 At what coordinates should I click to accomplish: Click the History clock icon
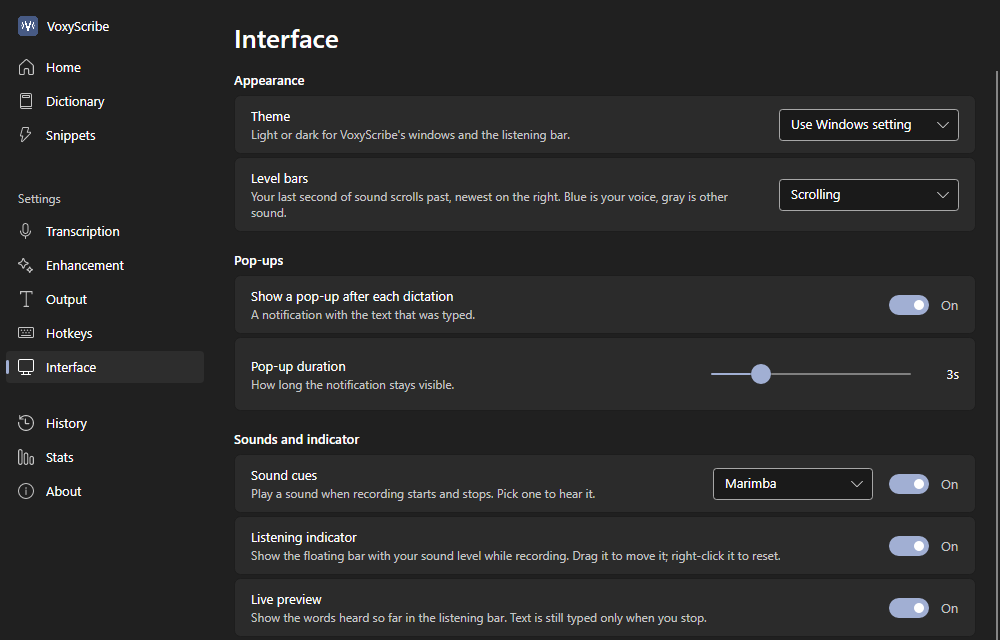[26, 423]
